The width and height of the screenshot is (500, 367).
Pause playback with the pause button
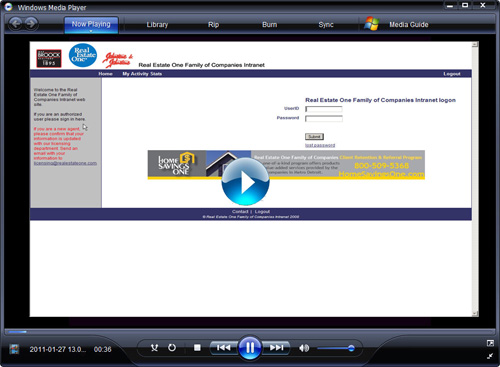[x=250, y=348]
